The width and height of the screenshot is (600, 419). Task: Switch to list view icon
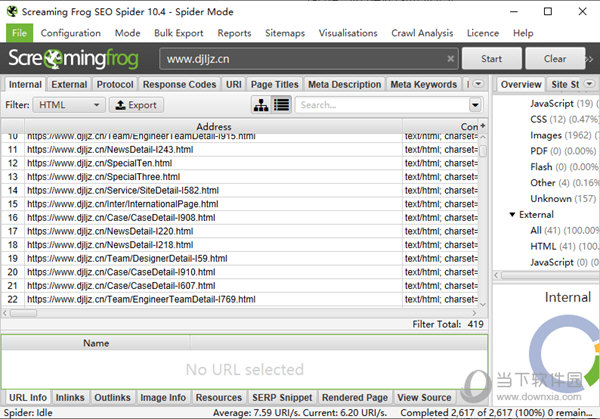point(282,105)
